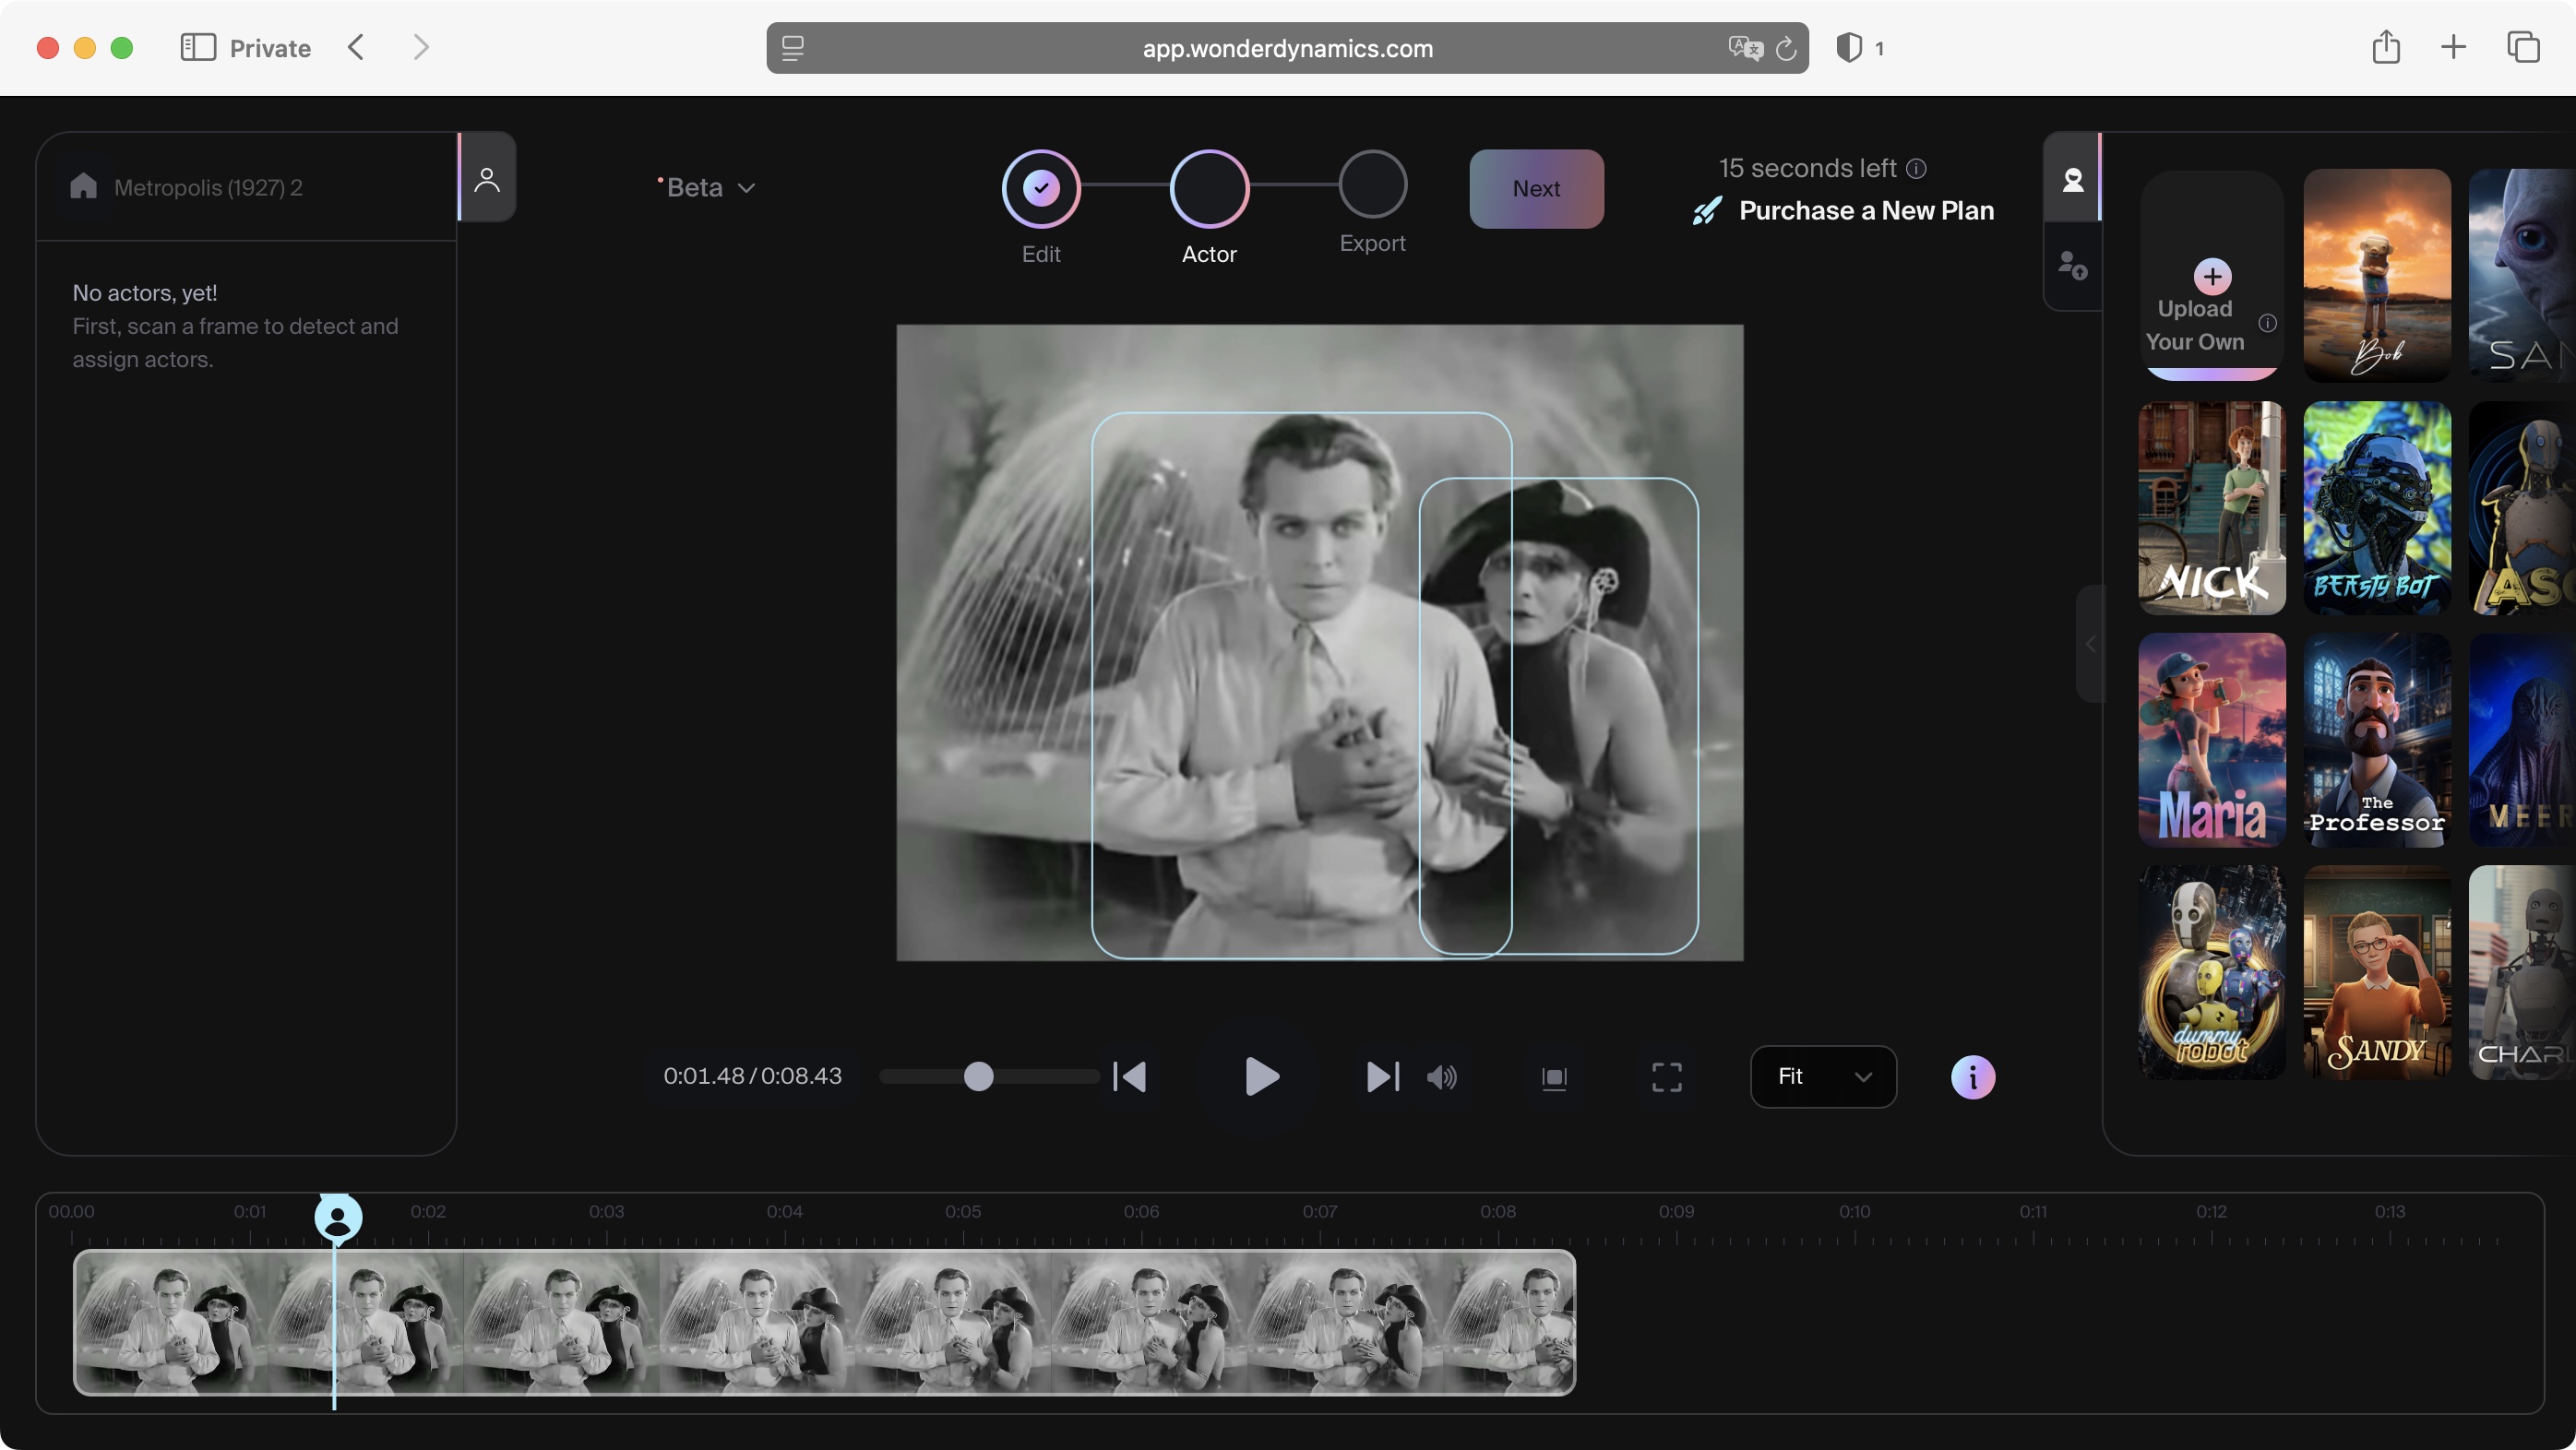Toggle the Safari sidebar
This screenshot has width=2576, height=1450.
point(198,47)
